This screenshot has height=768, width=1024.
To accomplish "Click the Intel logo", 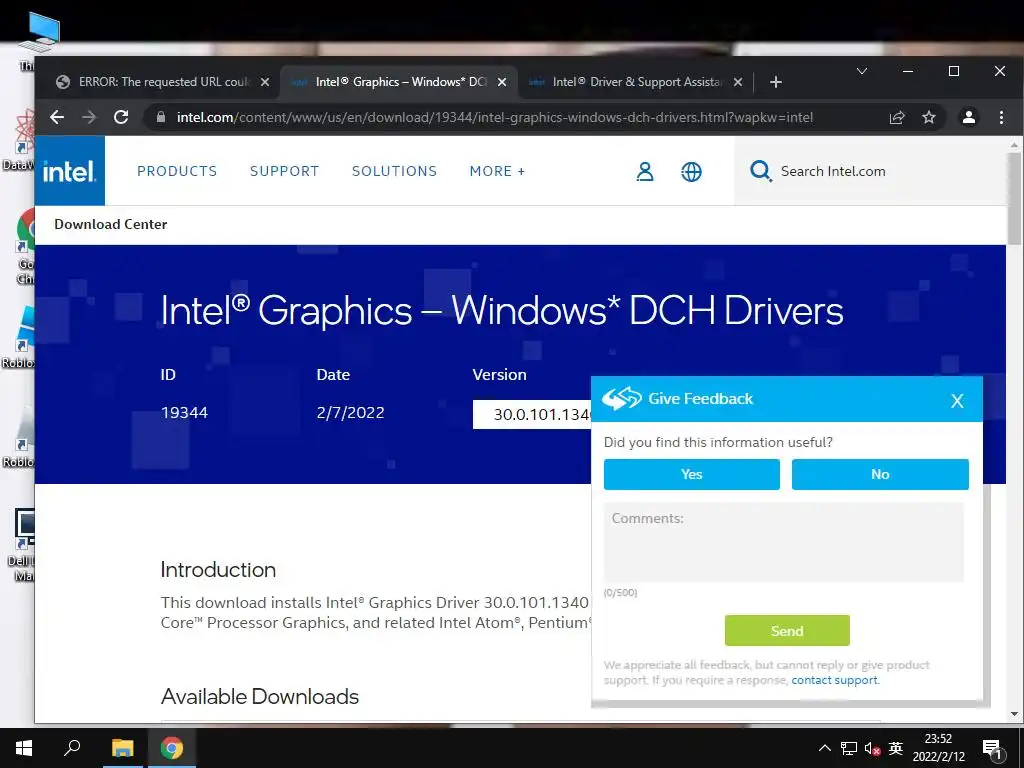I will click(x=69, y=171).
